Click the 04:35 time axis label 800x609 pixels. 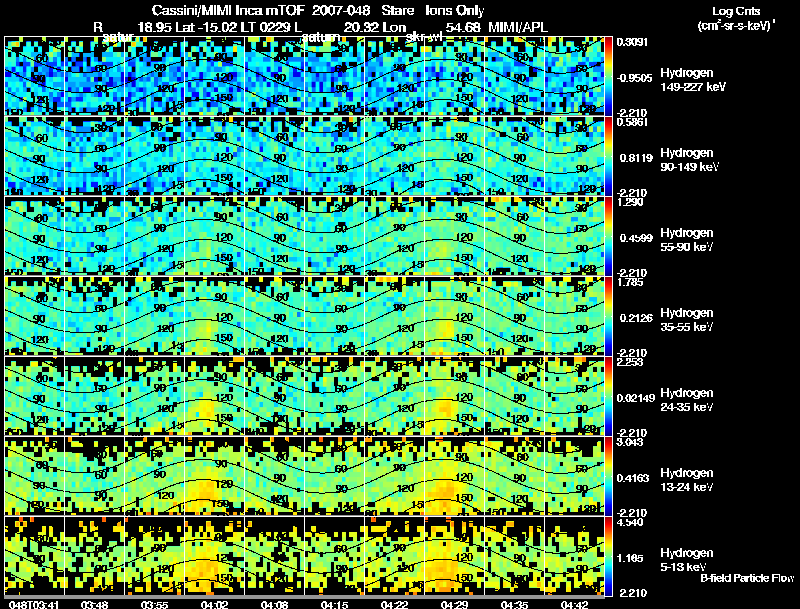pyautogui.click(x=514, y=605)
